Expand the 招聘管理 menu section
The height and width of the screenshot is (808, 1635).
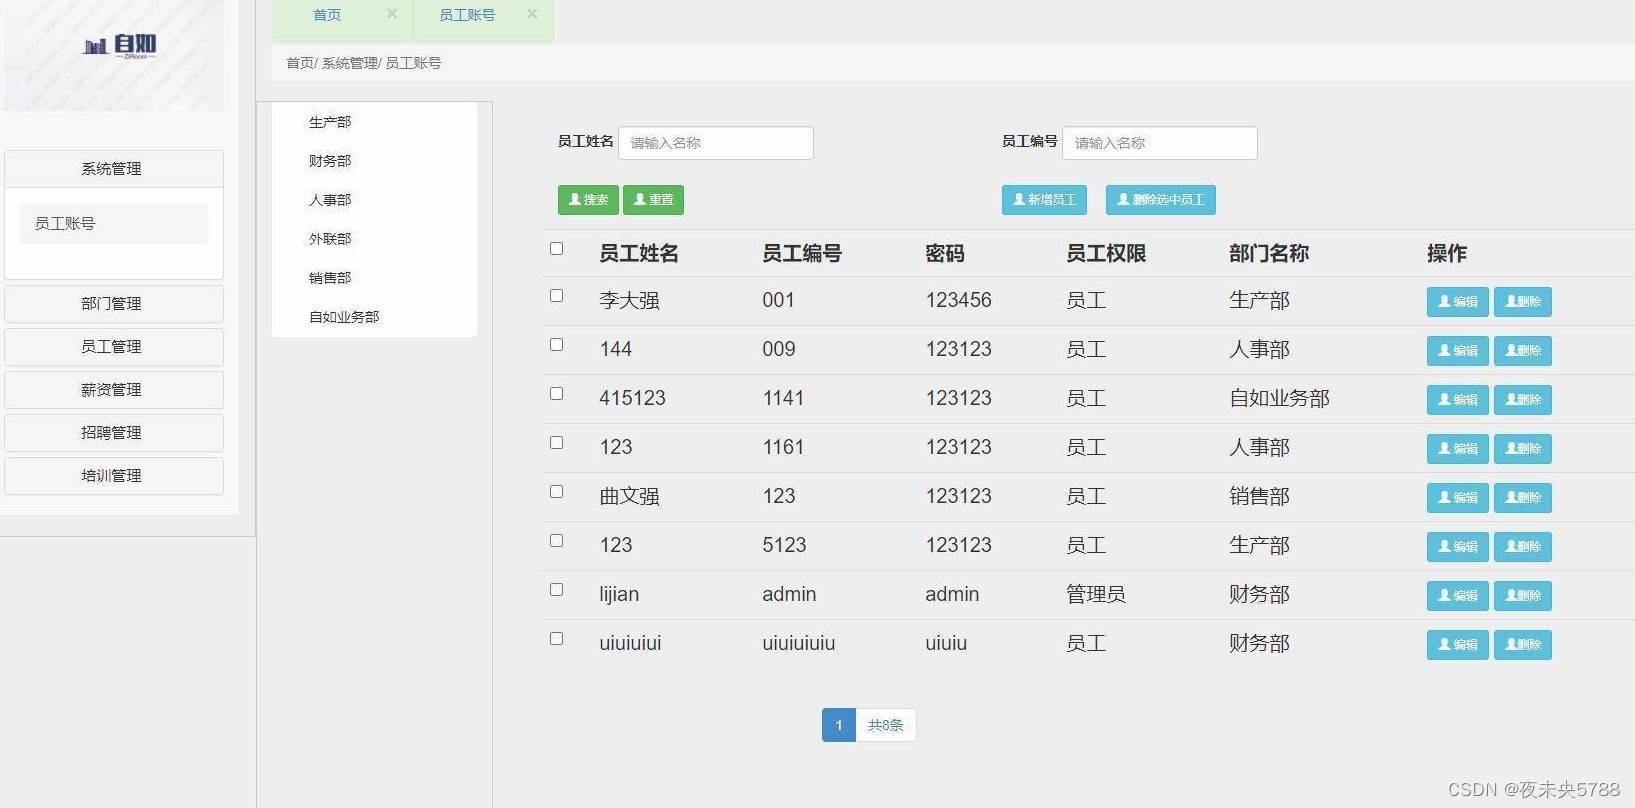point(114,433)
